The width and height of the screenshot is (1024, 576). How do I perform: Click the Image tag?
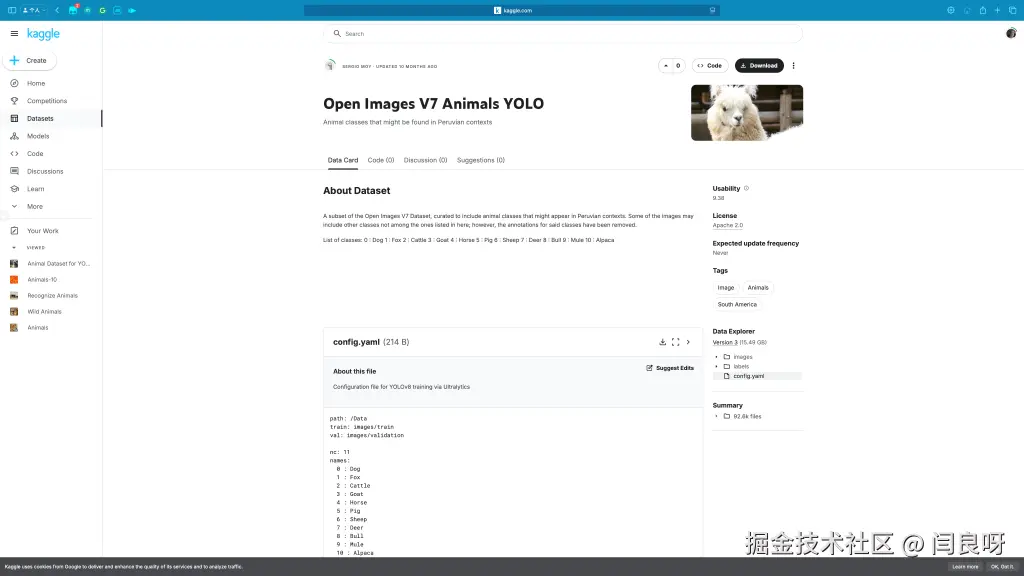[726, 287]
